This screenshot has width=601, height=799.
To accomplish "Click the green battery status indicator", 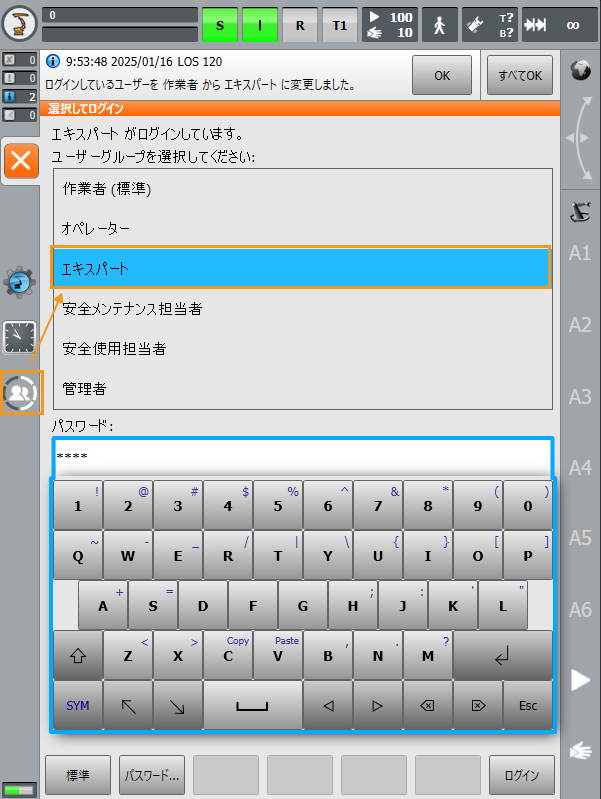I will click(x=19, y=790).
